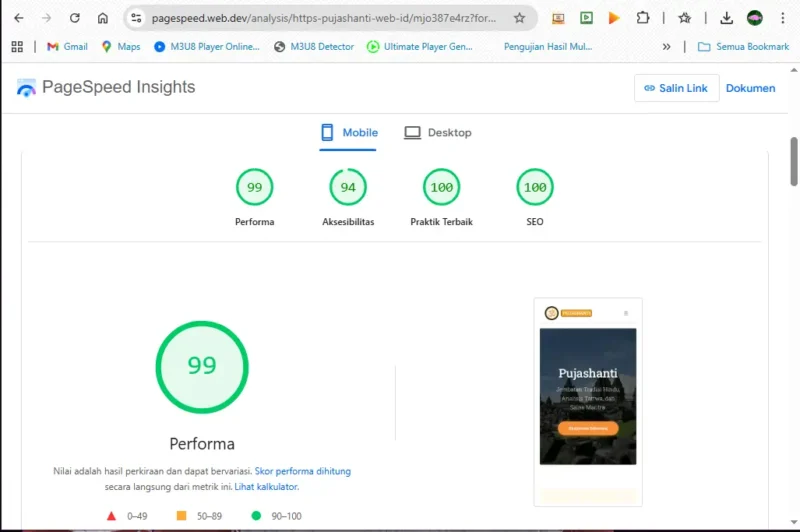800x532 pixels.
Task: Jump to the Aksesibilitas score gauge 94
Action: pos(348,187)
